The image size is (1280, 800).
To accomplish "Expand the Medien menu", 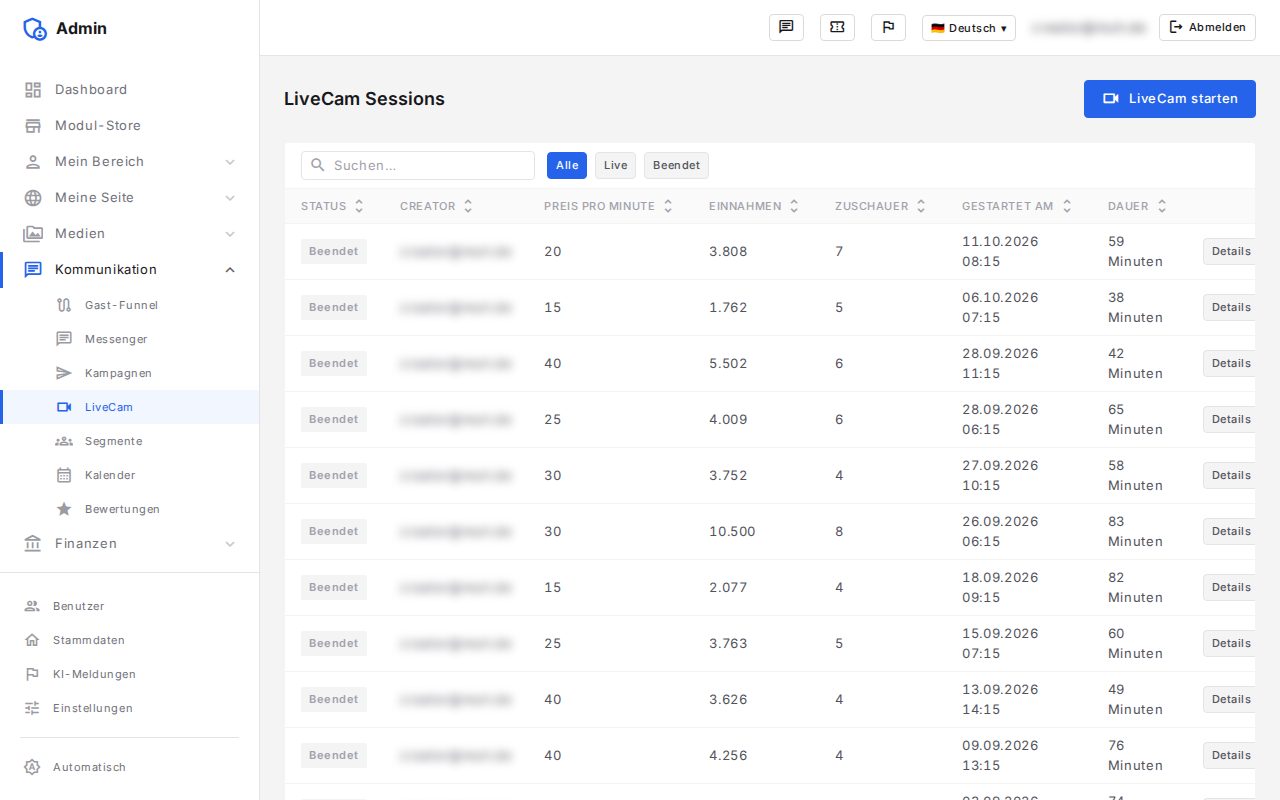I will click(129, 234).
